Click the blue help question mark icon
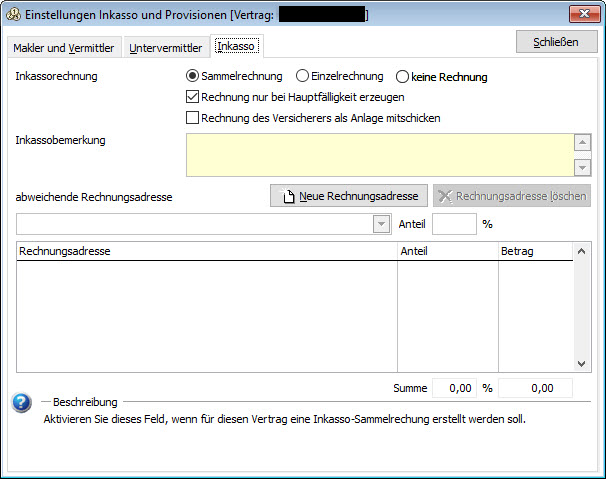606x479 pixels. pos(21,403)
